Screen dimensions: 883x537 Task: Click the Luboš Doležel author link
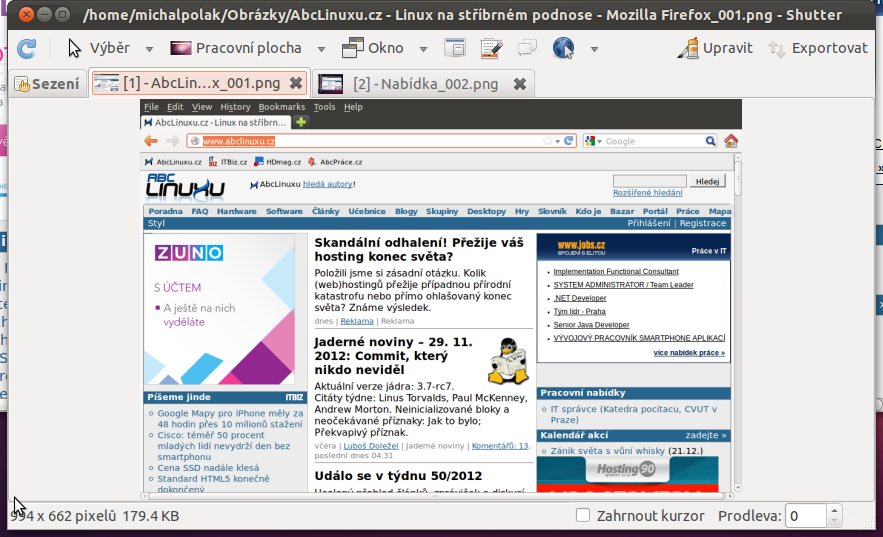pyautogui.click(x=371, y=446)
